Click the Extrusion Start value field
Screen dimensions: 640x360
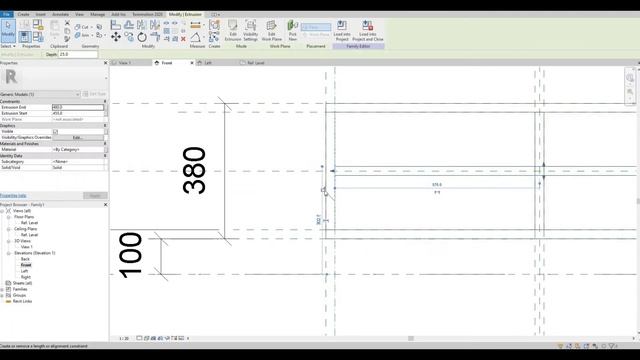click(x=78, y=113)
